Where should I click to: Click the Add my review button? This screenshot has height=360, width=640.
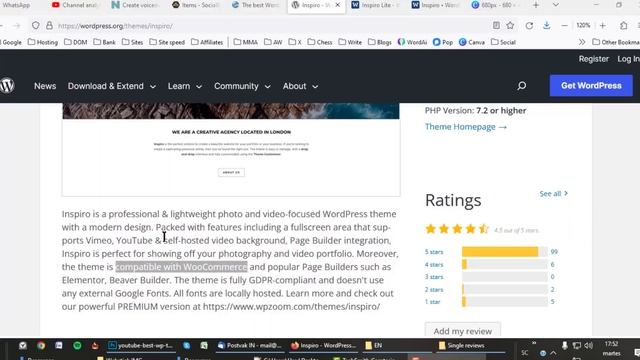(x=462, y=331)
